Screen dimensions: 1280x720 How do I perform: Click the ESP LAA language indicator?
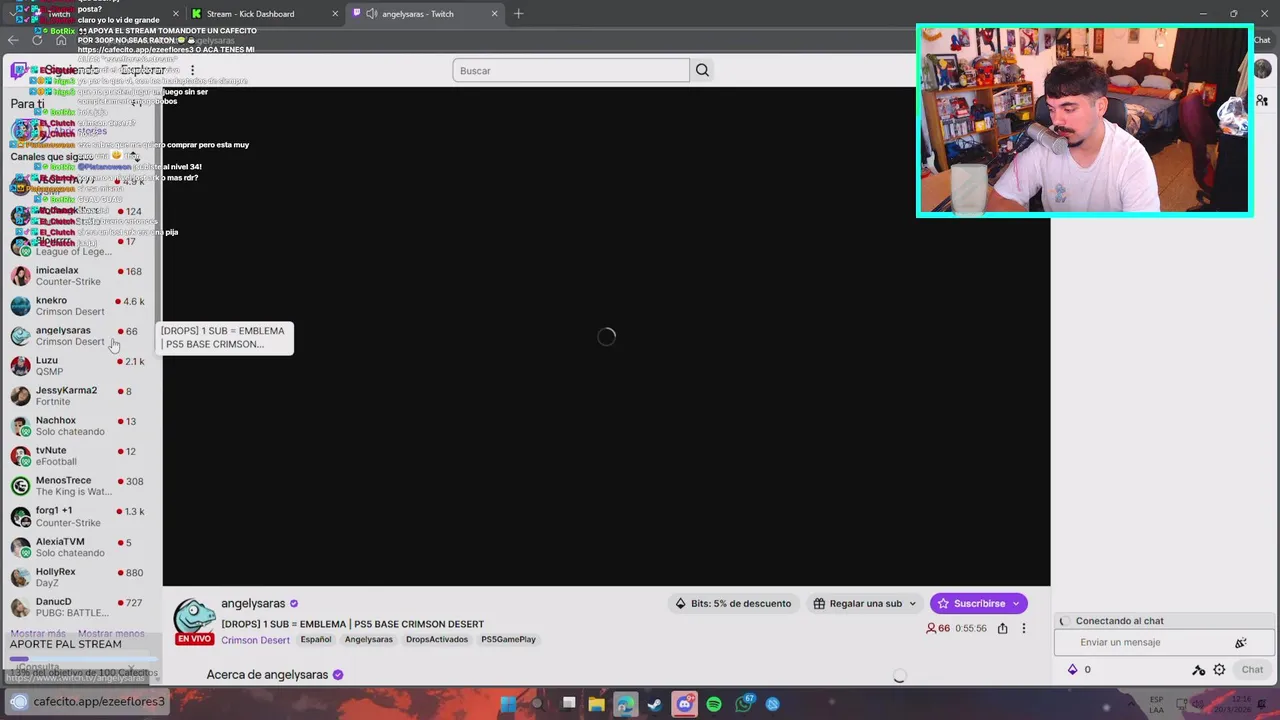pos(1156,704)
